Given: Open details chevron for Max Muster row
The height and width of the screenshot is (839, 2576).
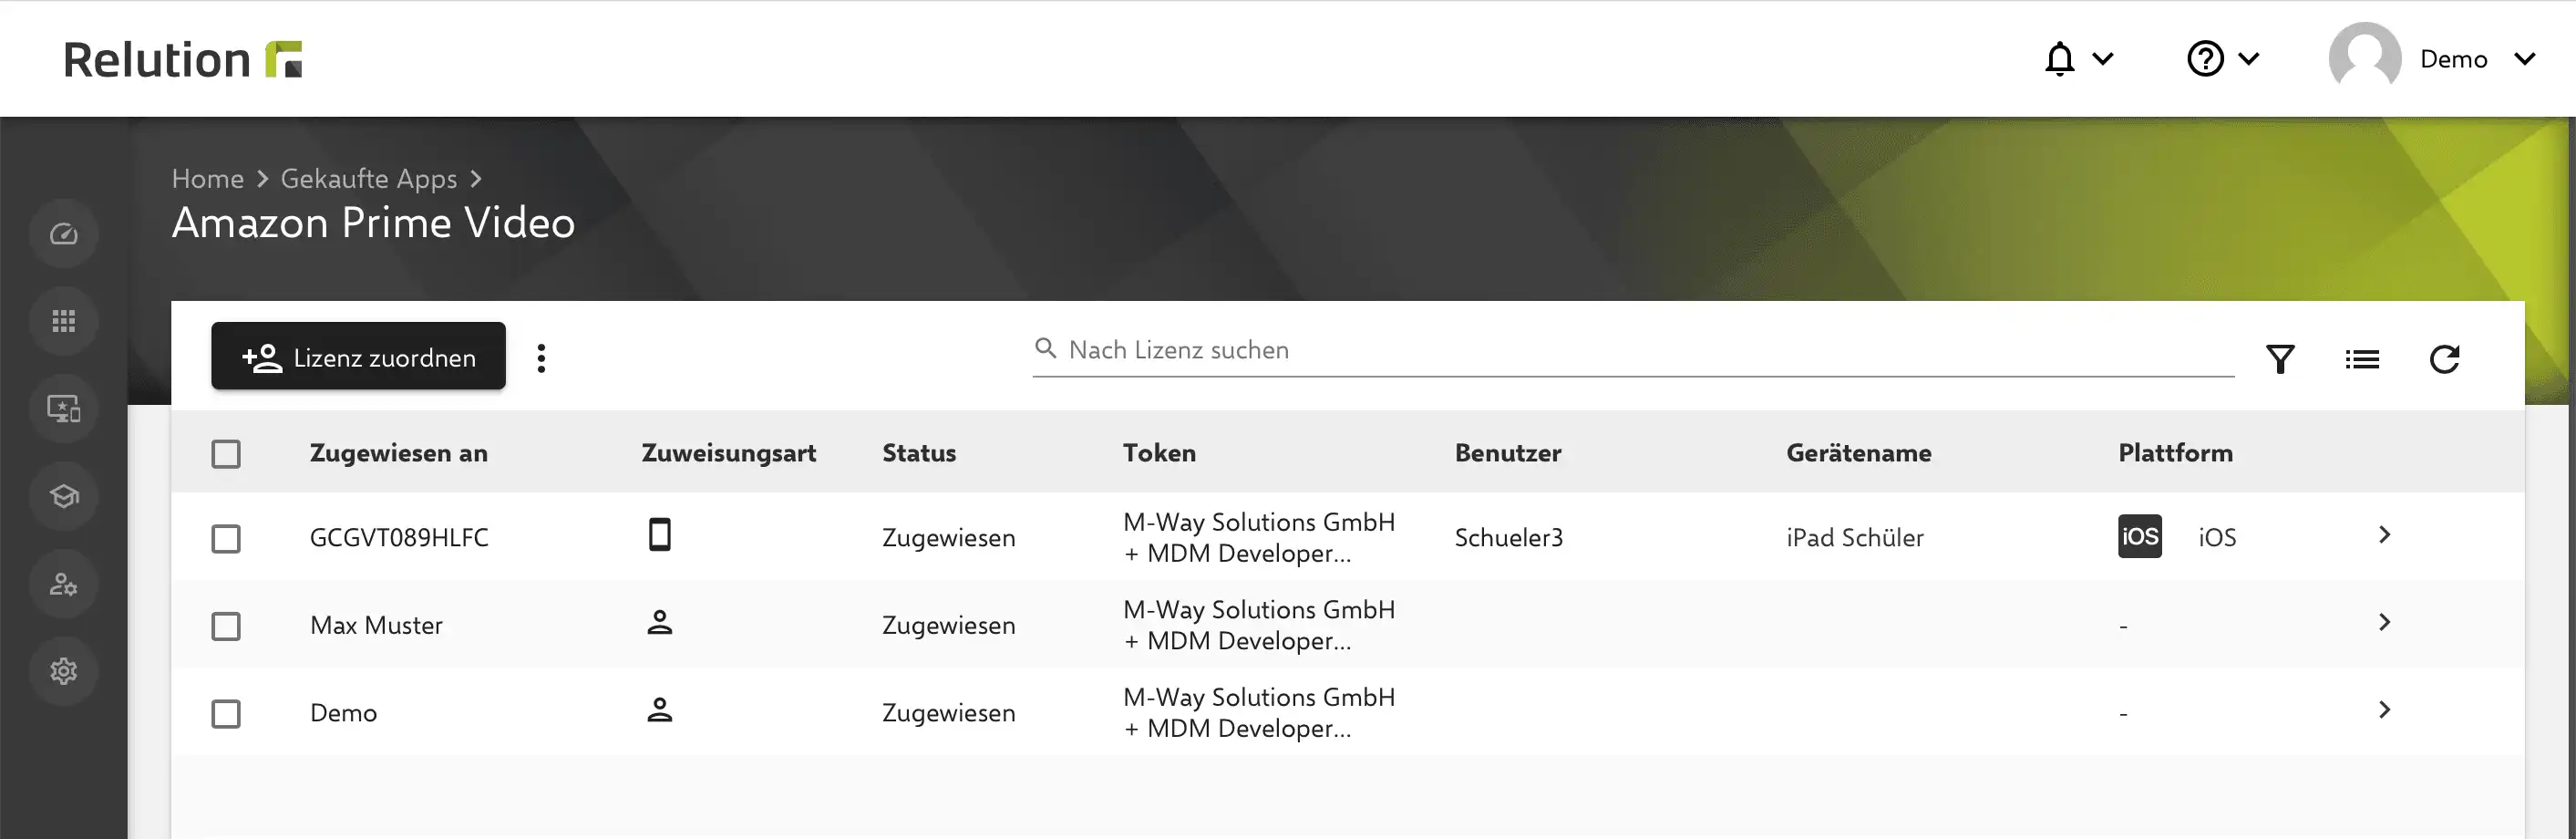Looking at the screenshot, I should (2385, 622).
